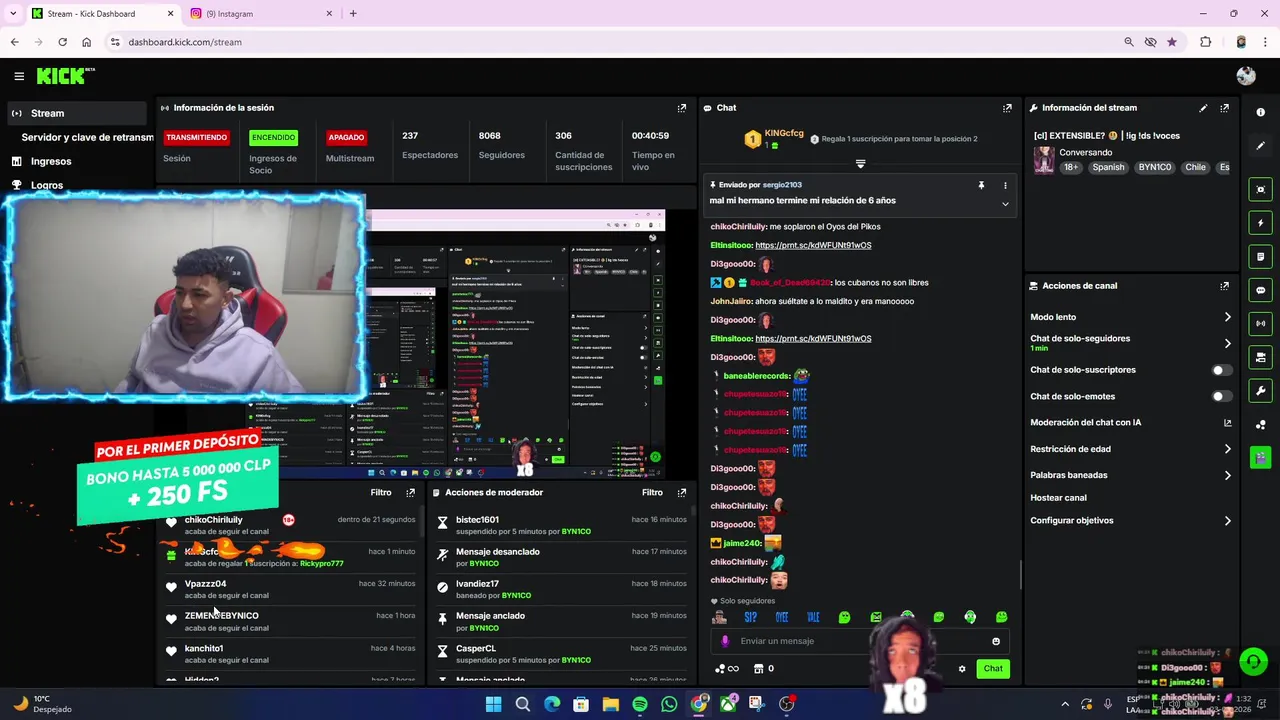
Task: Click the activity feed scrollbar
Action: 420,522
